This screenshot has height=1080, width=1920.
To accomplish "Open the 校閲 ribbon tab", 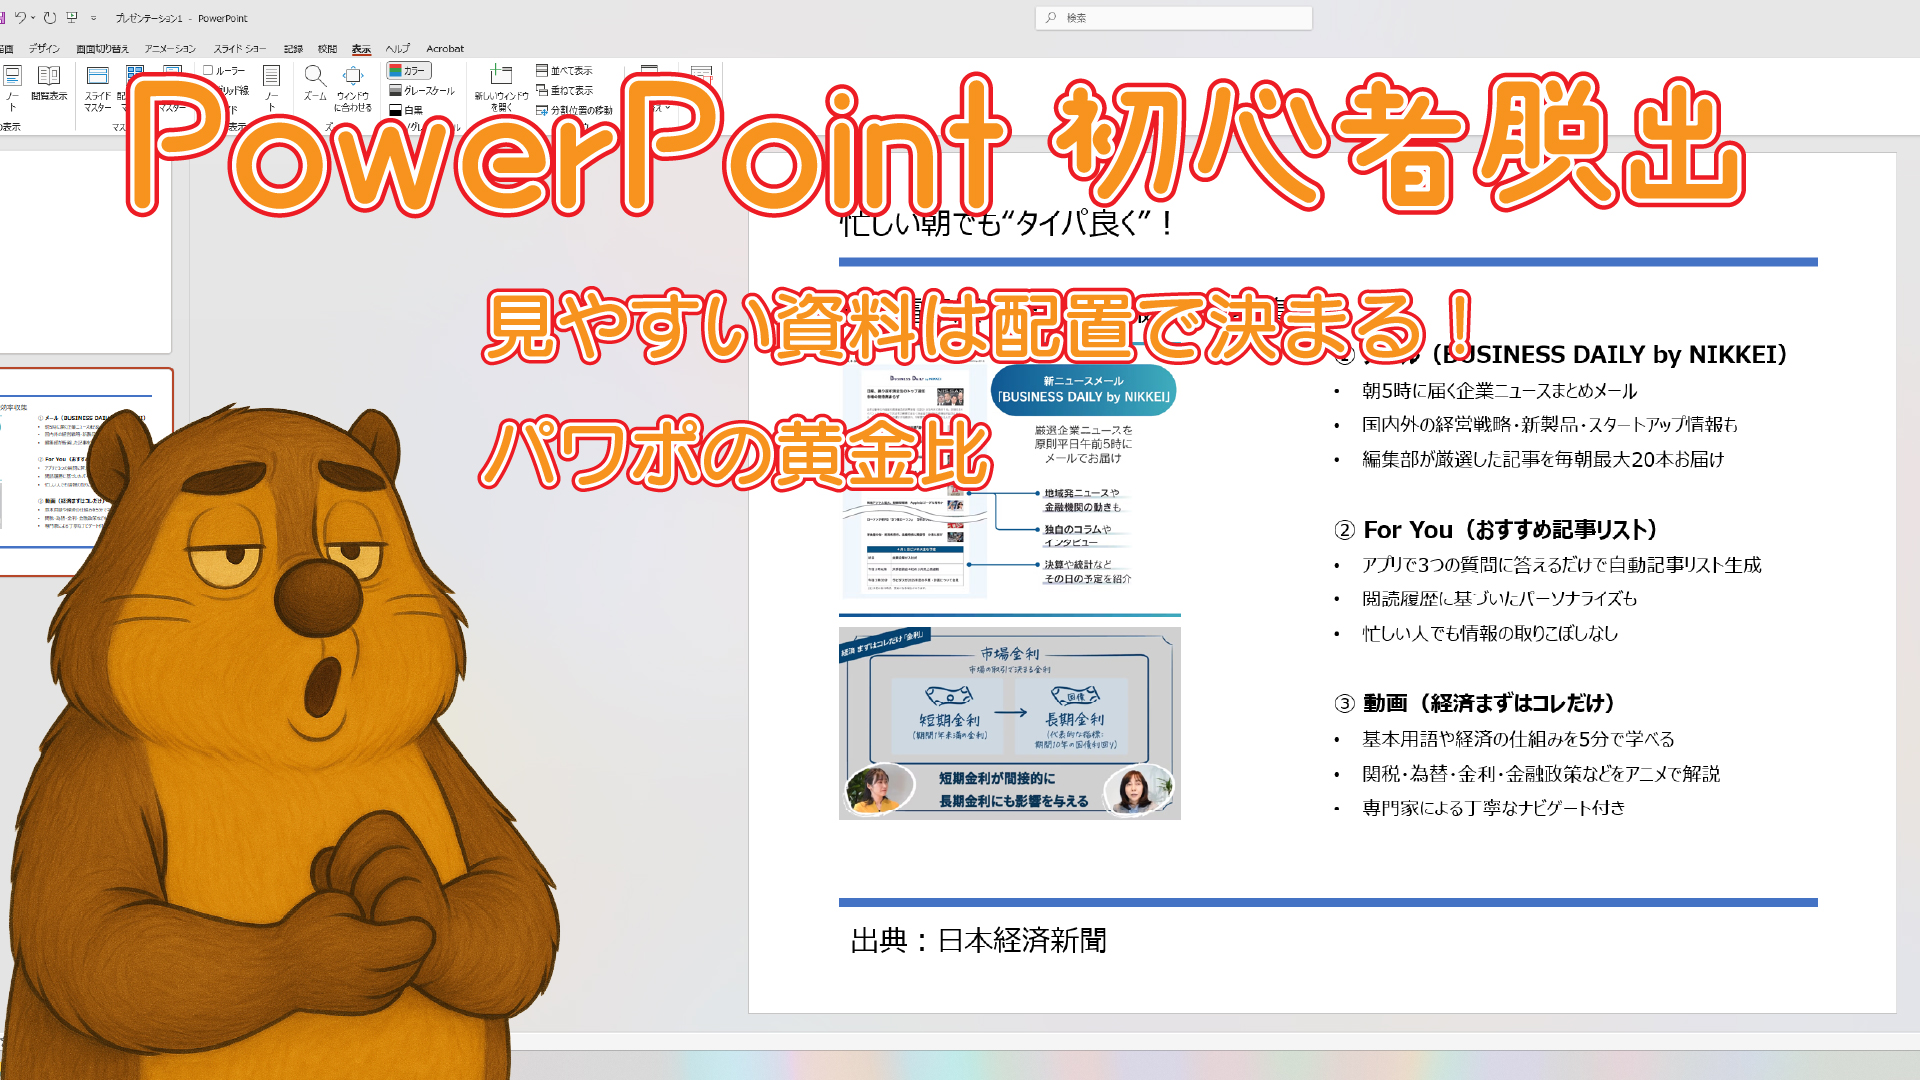I will [x=327, y=48].
